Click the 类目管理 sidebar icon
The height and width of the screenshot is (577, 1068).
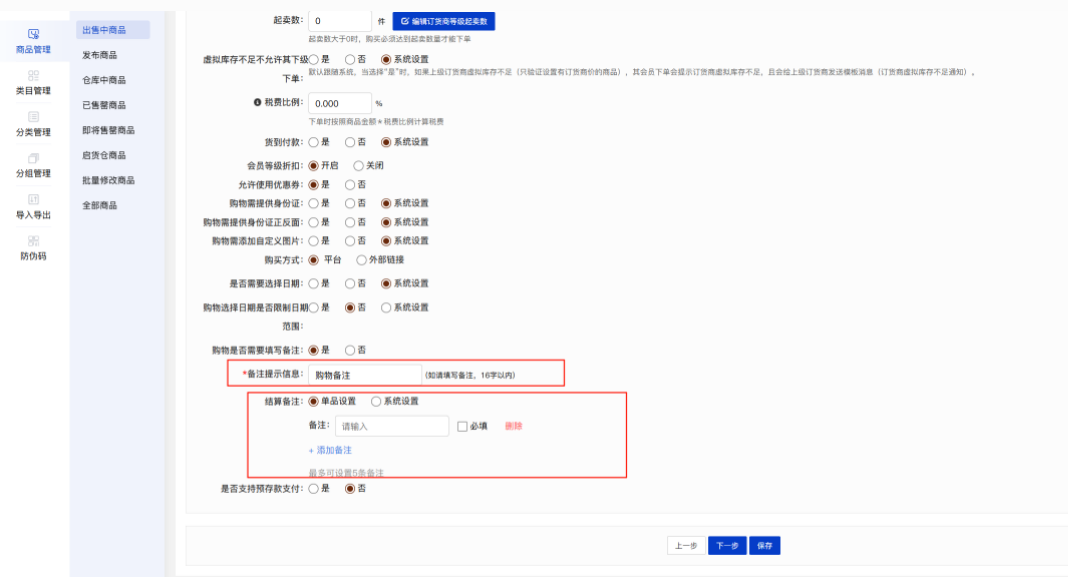click(x=33, y=76)
